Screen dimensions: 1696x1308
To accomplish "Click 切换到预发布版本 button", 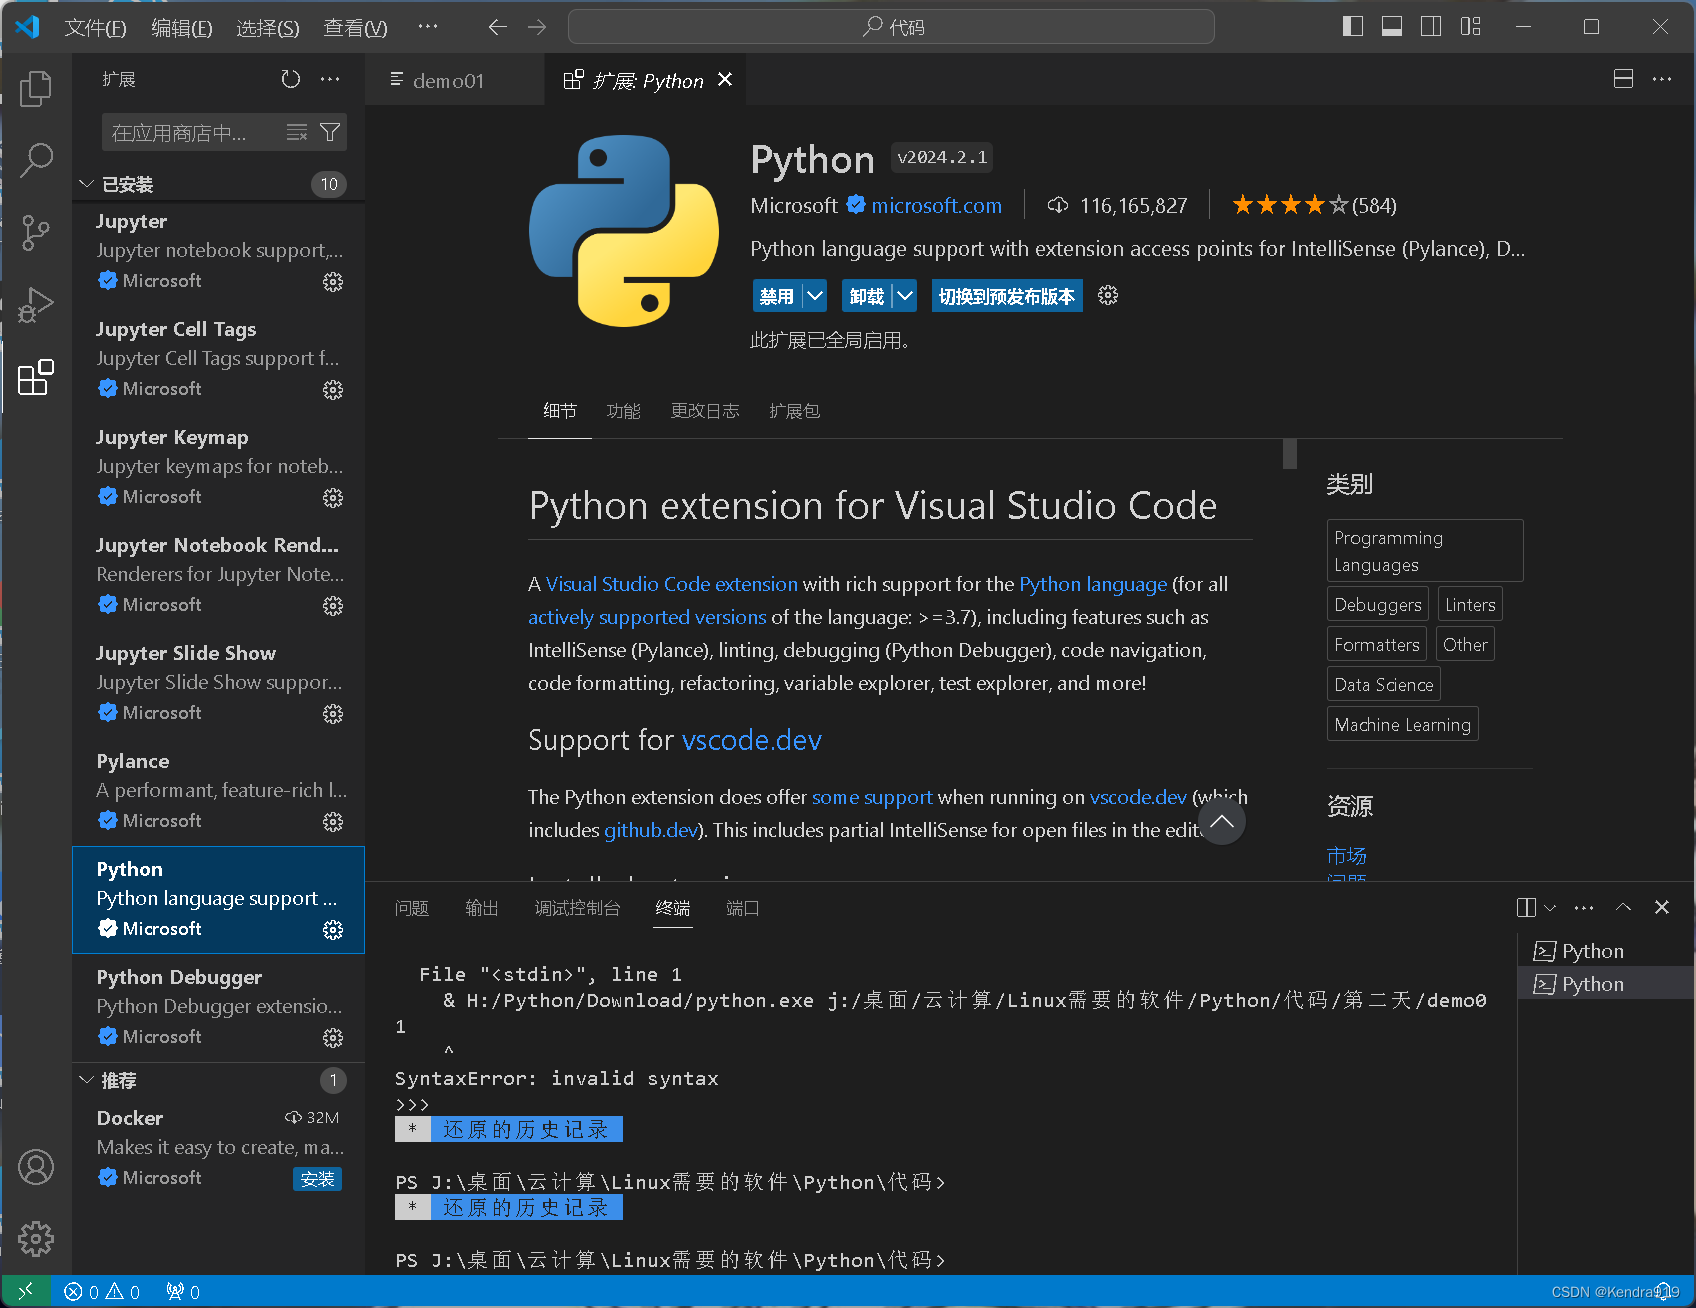I will pyautogui.click(x=1007, y=296).
